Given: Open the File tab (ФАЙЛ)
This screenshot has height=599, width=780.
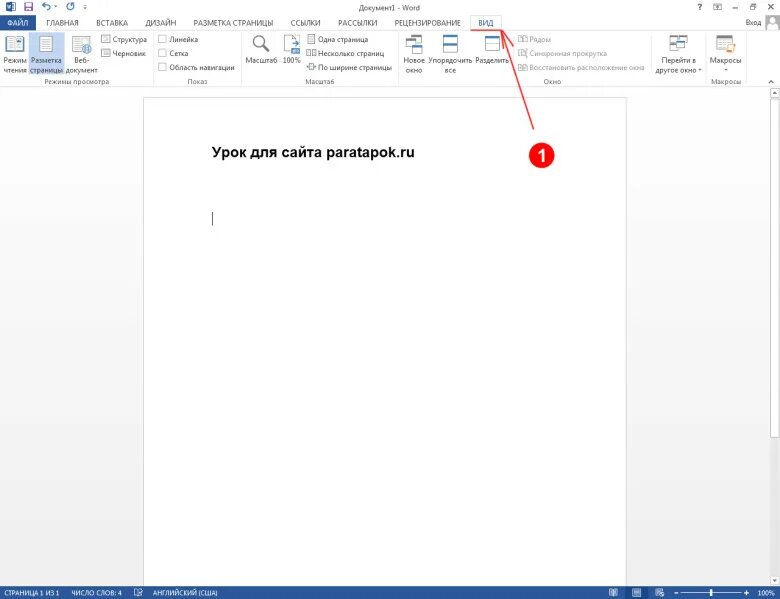Looking at the screenshot, I should pyautogui.click(x=18, y=23).
